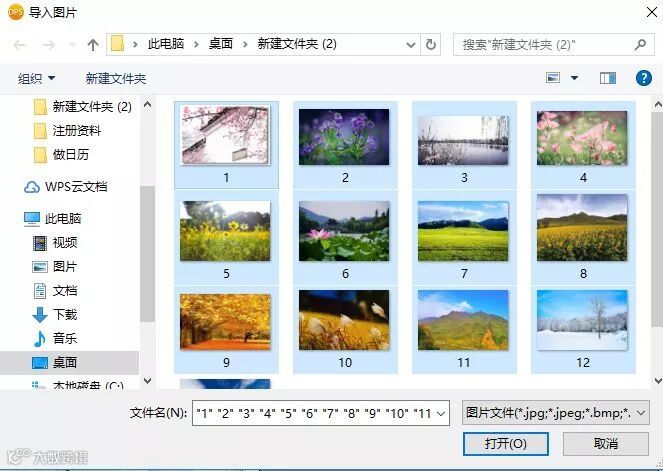Screen dimensions: 663x471
Task: Open the 组织 dropdown menu
Action: pyautogui.click(x=36, y=78)
